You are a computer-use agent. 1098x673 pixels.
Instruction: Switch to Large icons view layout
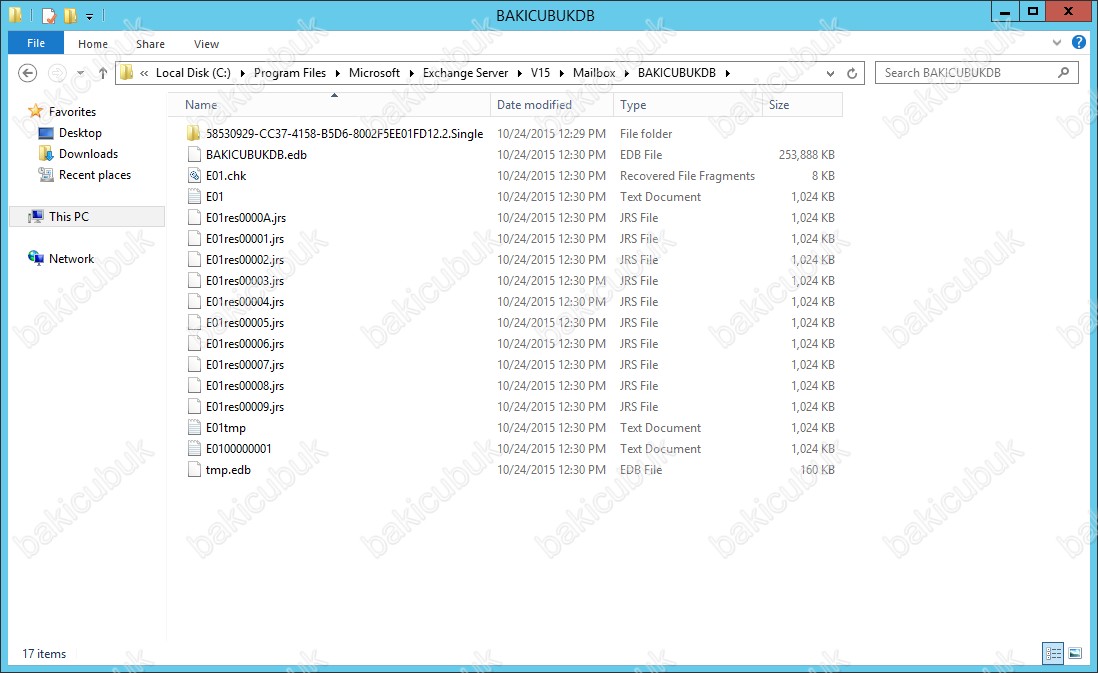1075,653
